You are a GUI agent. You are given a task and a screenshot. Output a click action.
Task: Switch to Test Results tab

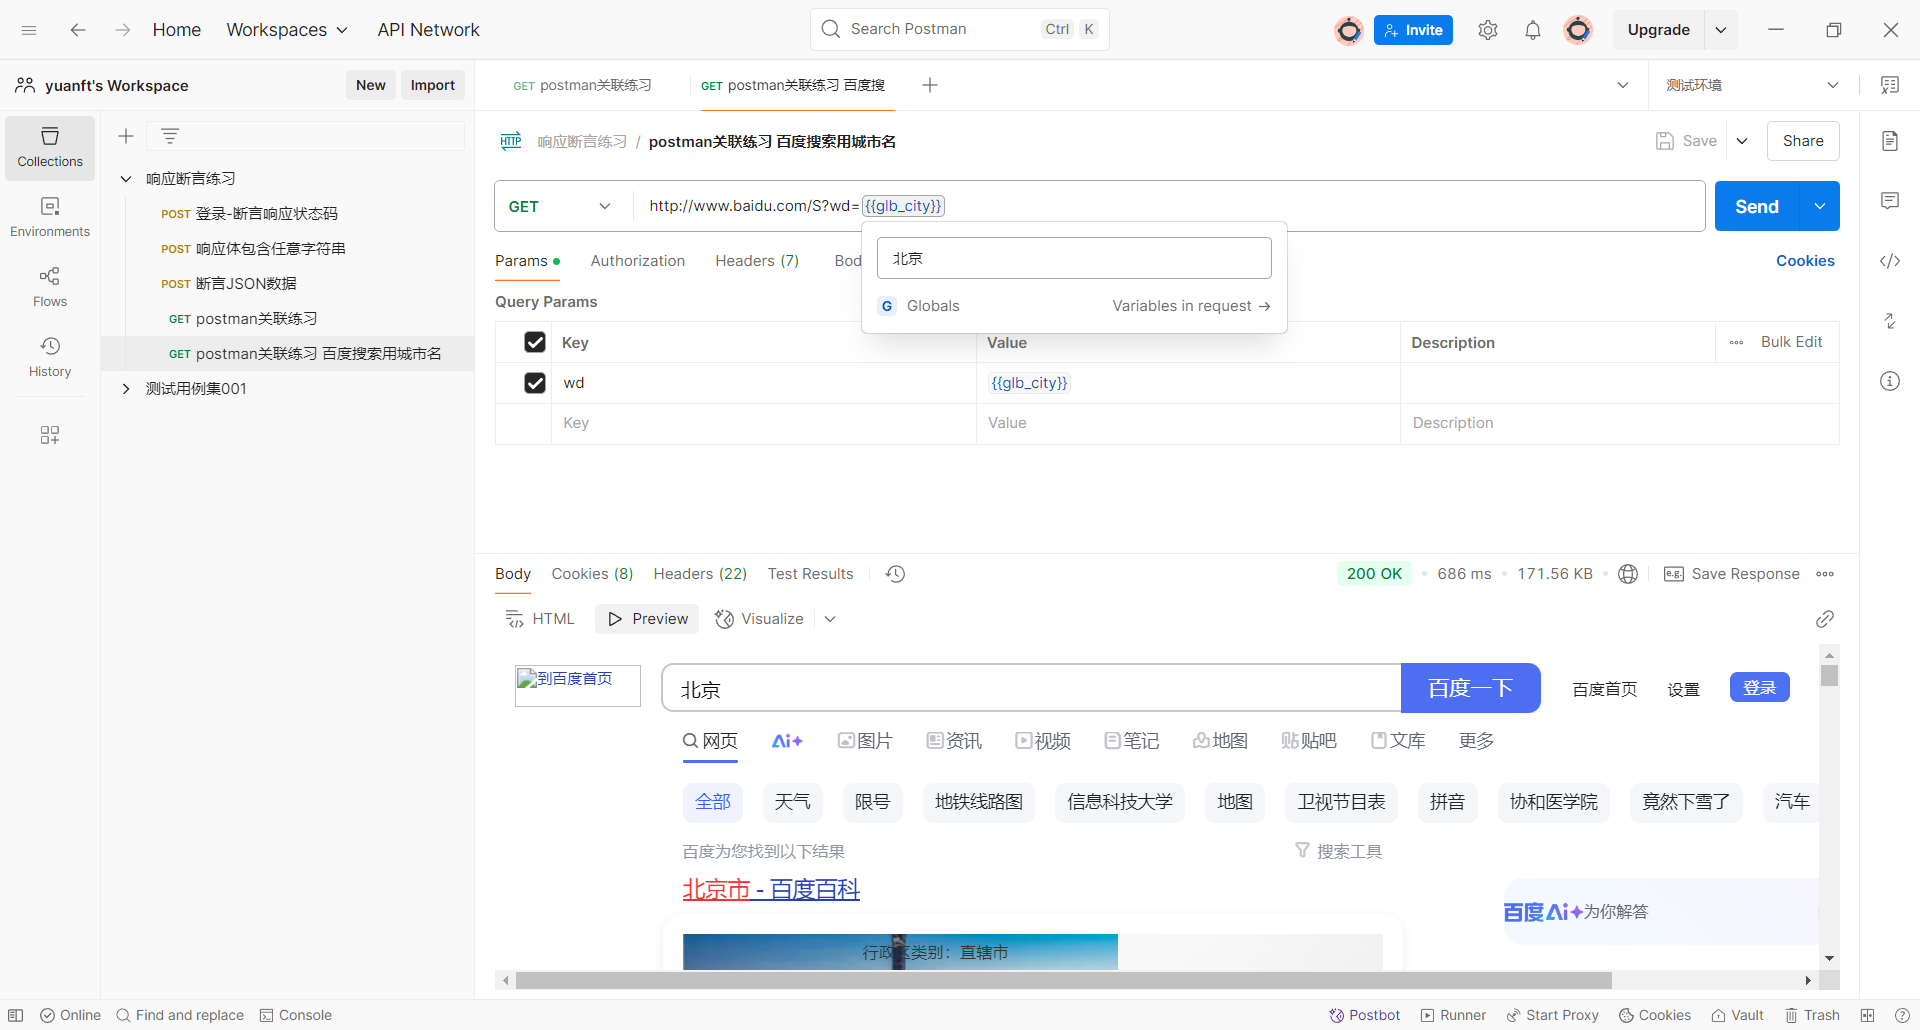click(810, 574)
